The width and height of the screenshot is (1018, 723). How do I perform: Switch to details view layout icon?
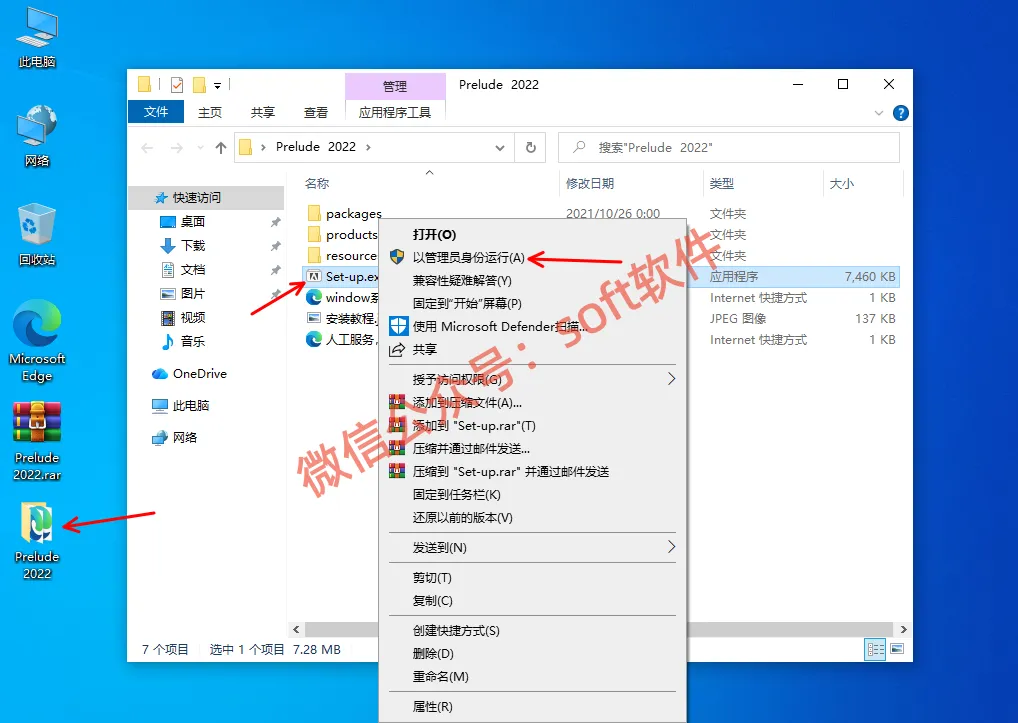[875, 649]
